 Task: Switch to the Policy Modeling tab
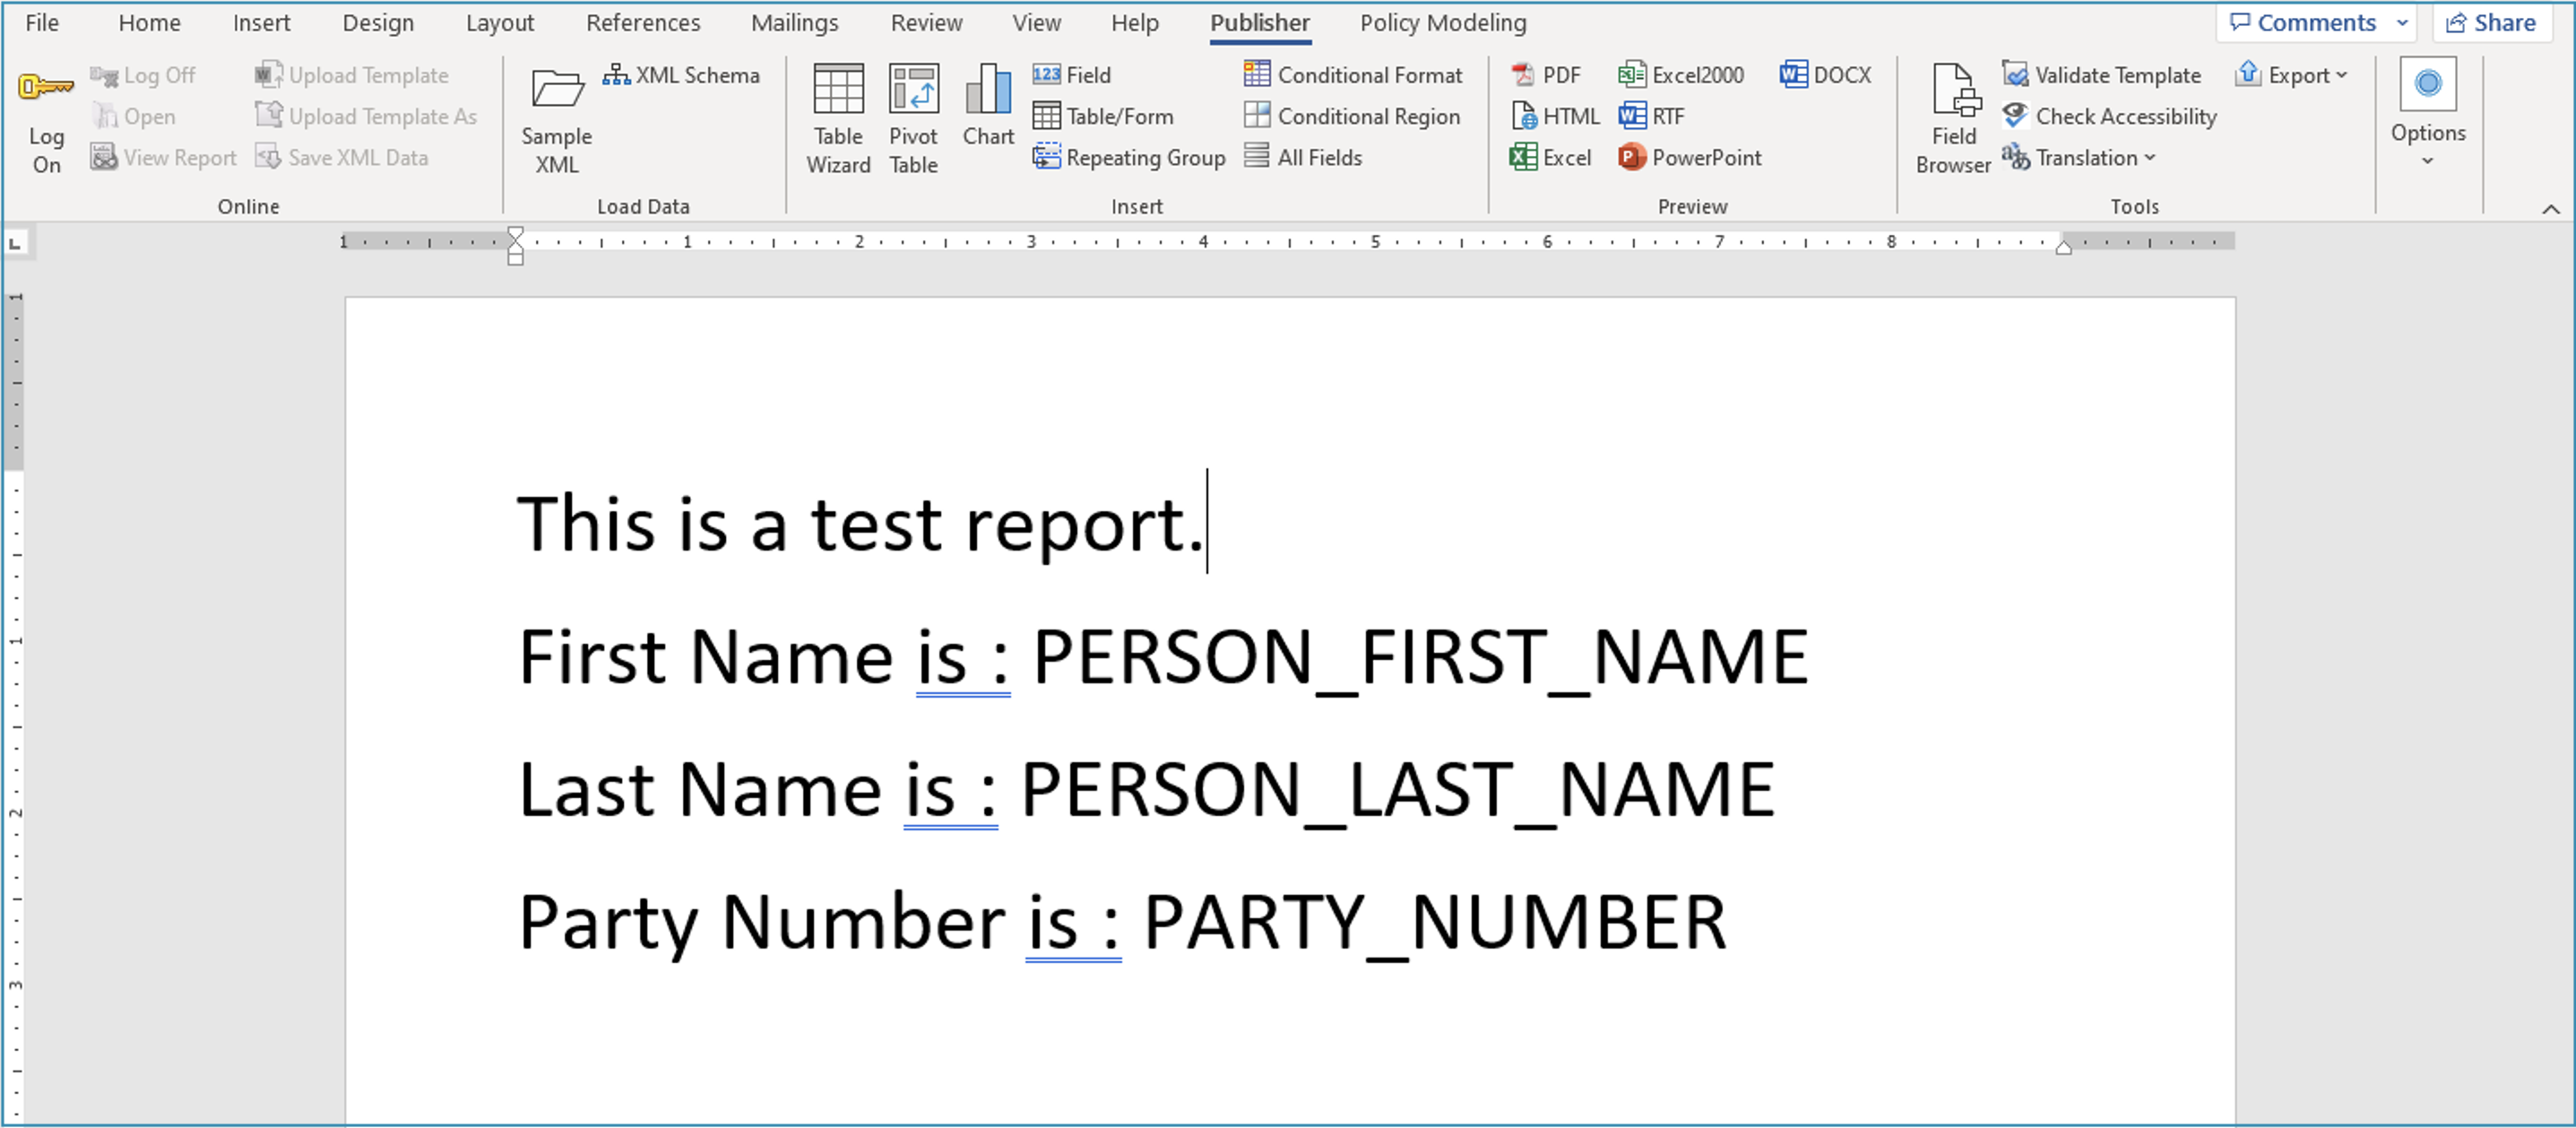(1442, 22)
